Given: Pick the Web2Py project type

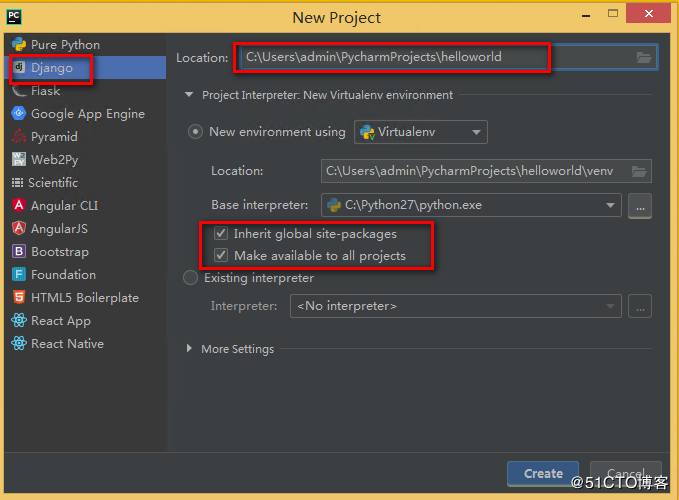Looking at the screenshot, I should (x=85, y=159).
